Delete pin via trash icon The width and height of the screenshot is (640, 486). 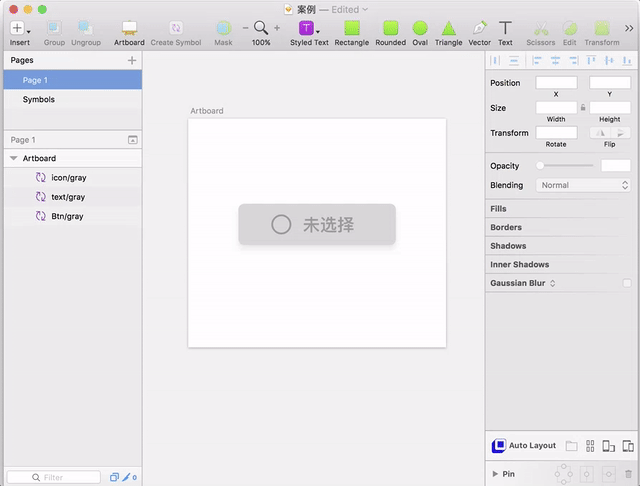click(x=628, y=474)
